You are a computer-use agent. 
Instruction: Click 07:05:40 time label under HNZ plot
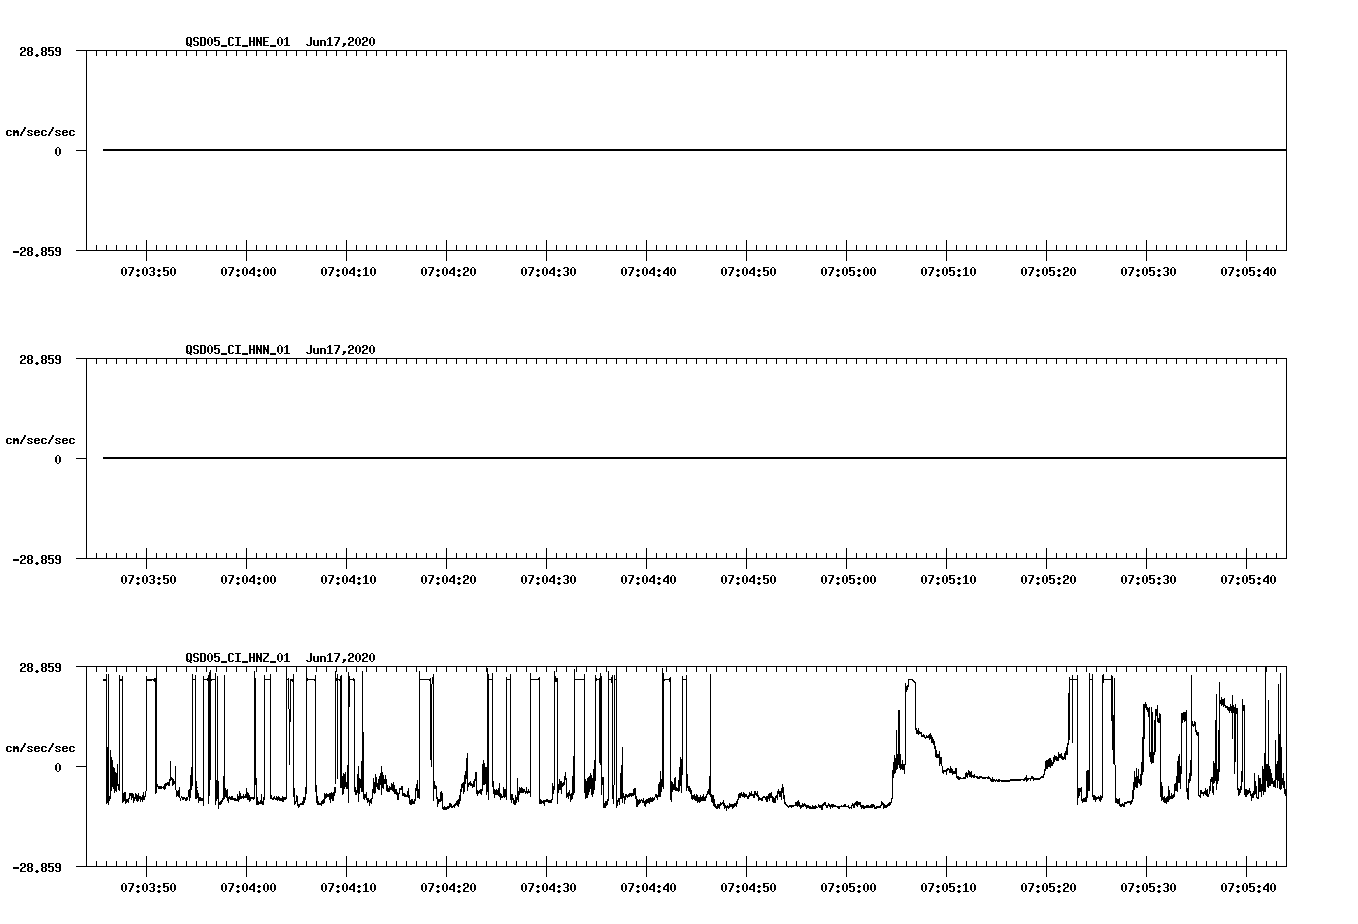1248,888
